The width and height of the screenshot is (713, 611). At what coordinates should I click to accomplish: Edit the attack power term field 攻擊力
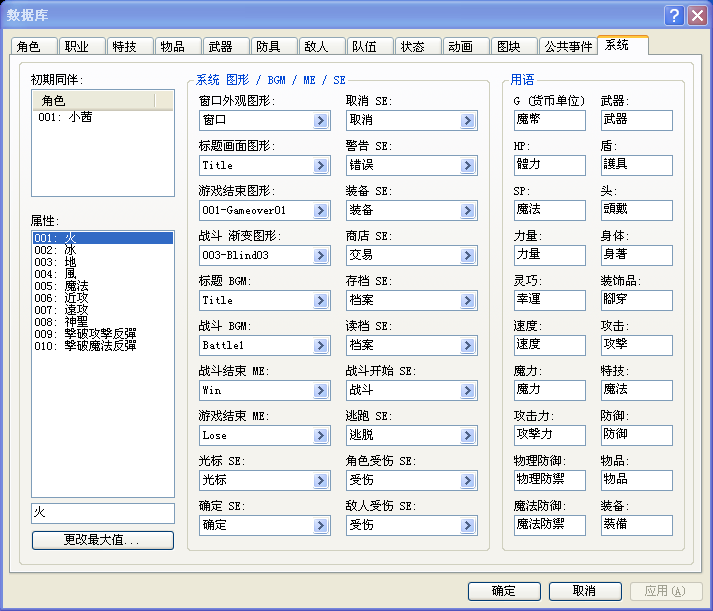[549, 435]
